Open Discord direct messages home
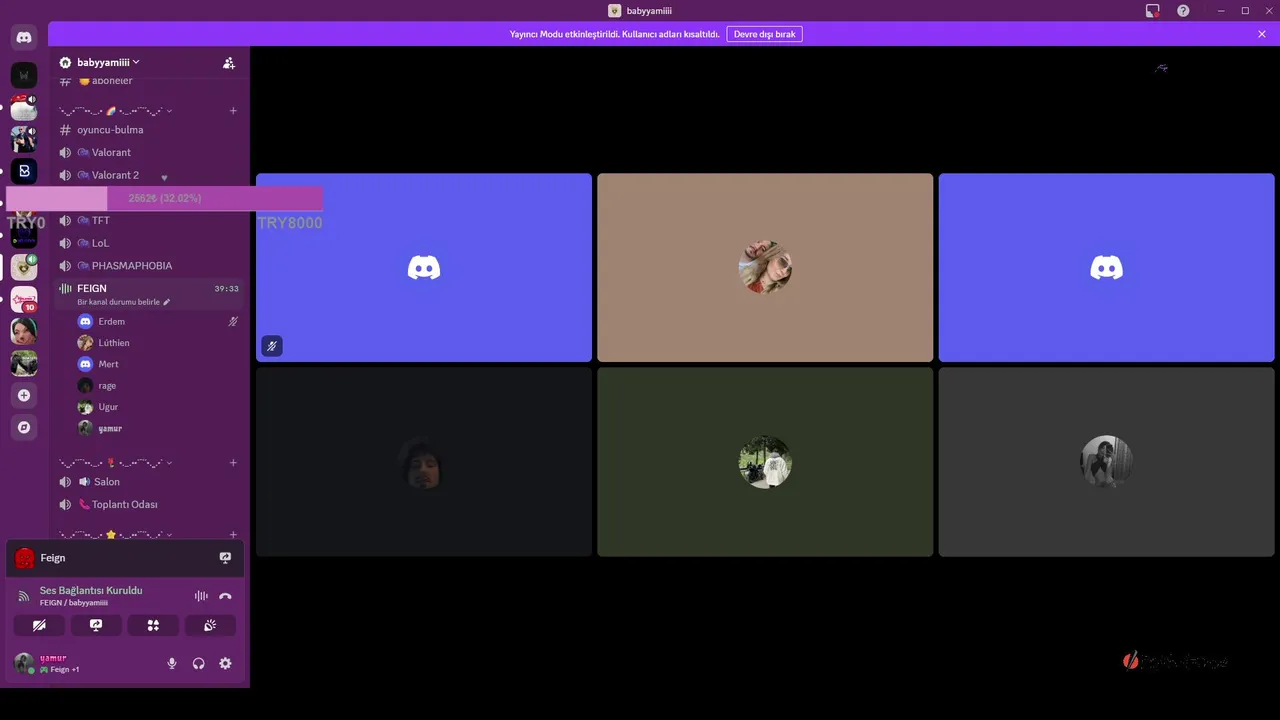 coord(24,37)
